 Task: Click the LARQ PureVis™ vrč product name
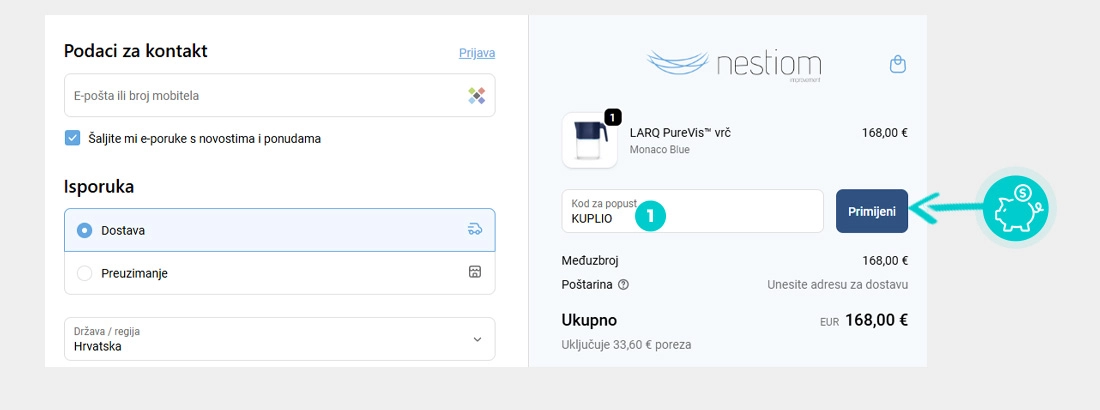tap(680, 133)
